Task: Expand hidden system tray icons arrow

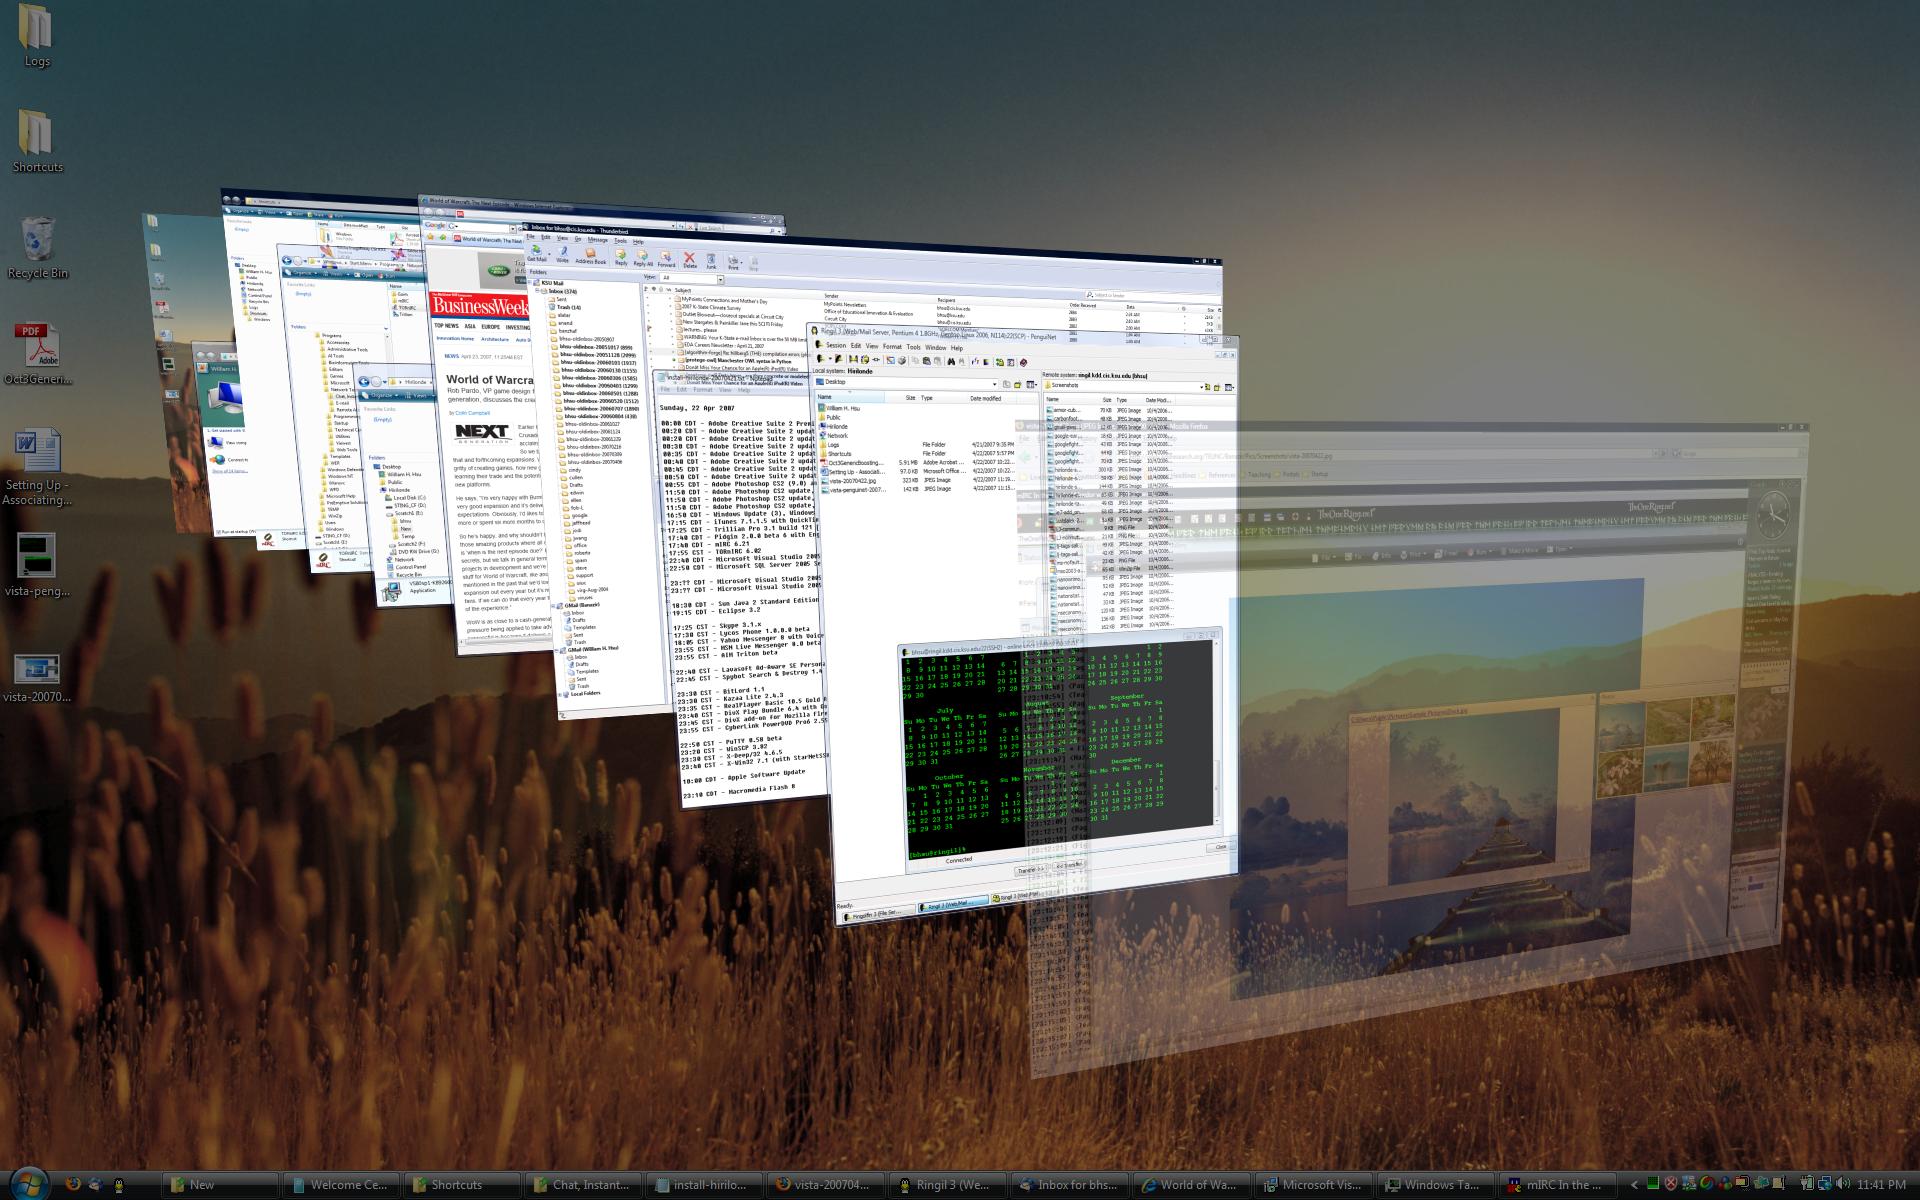Action: click(1634, 1184)
